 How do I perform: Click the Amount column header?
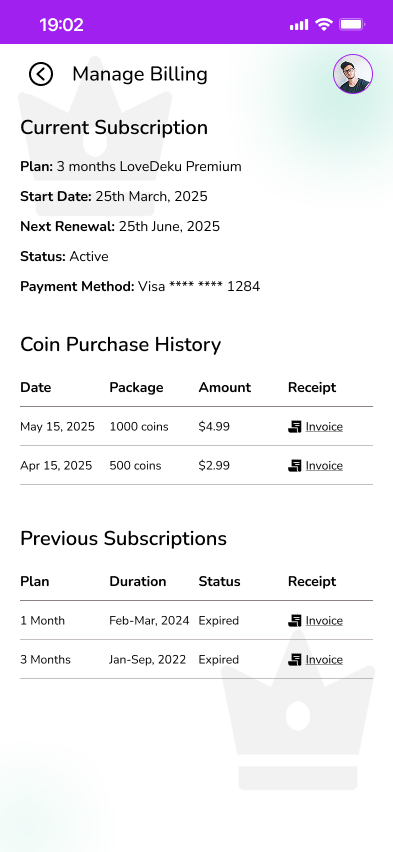tap(224, 387)
